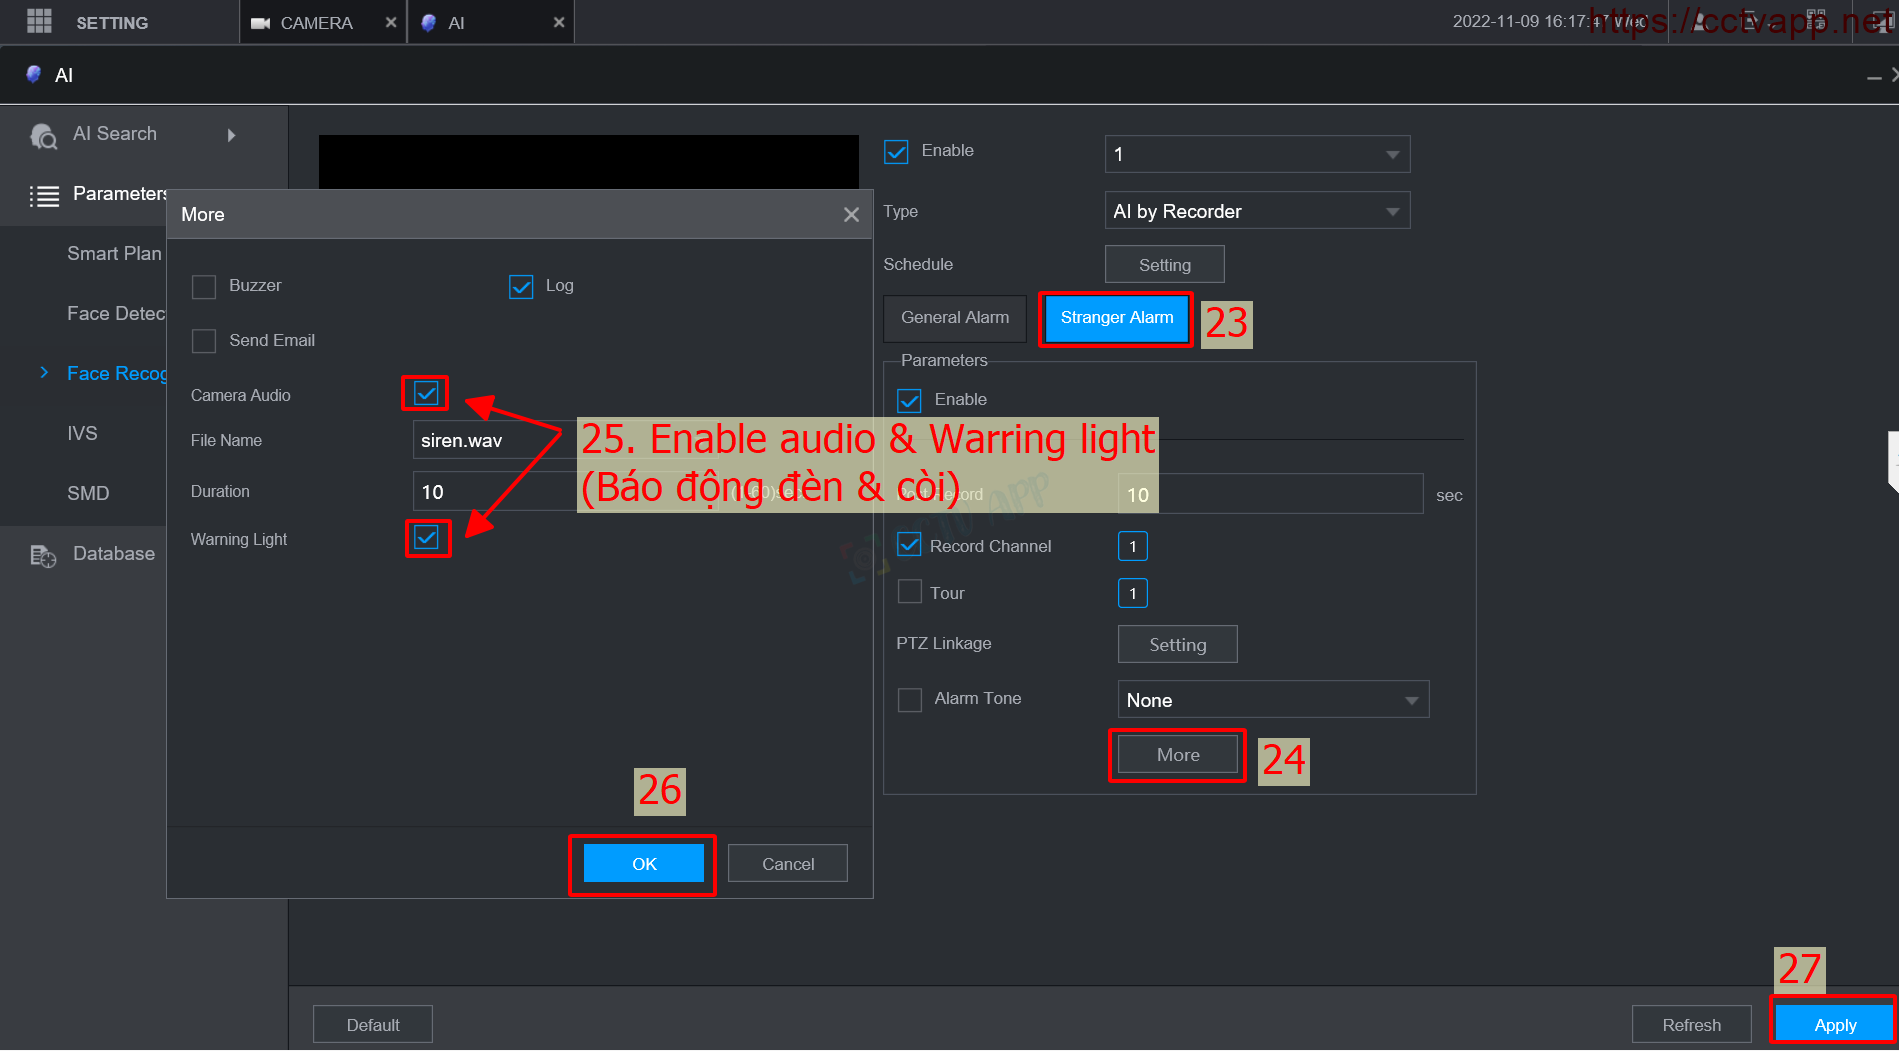Toggle the Send Email checkbox

[204, 341]
